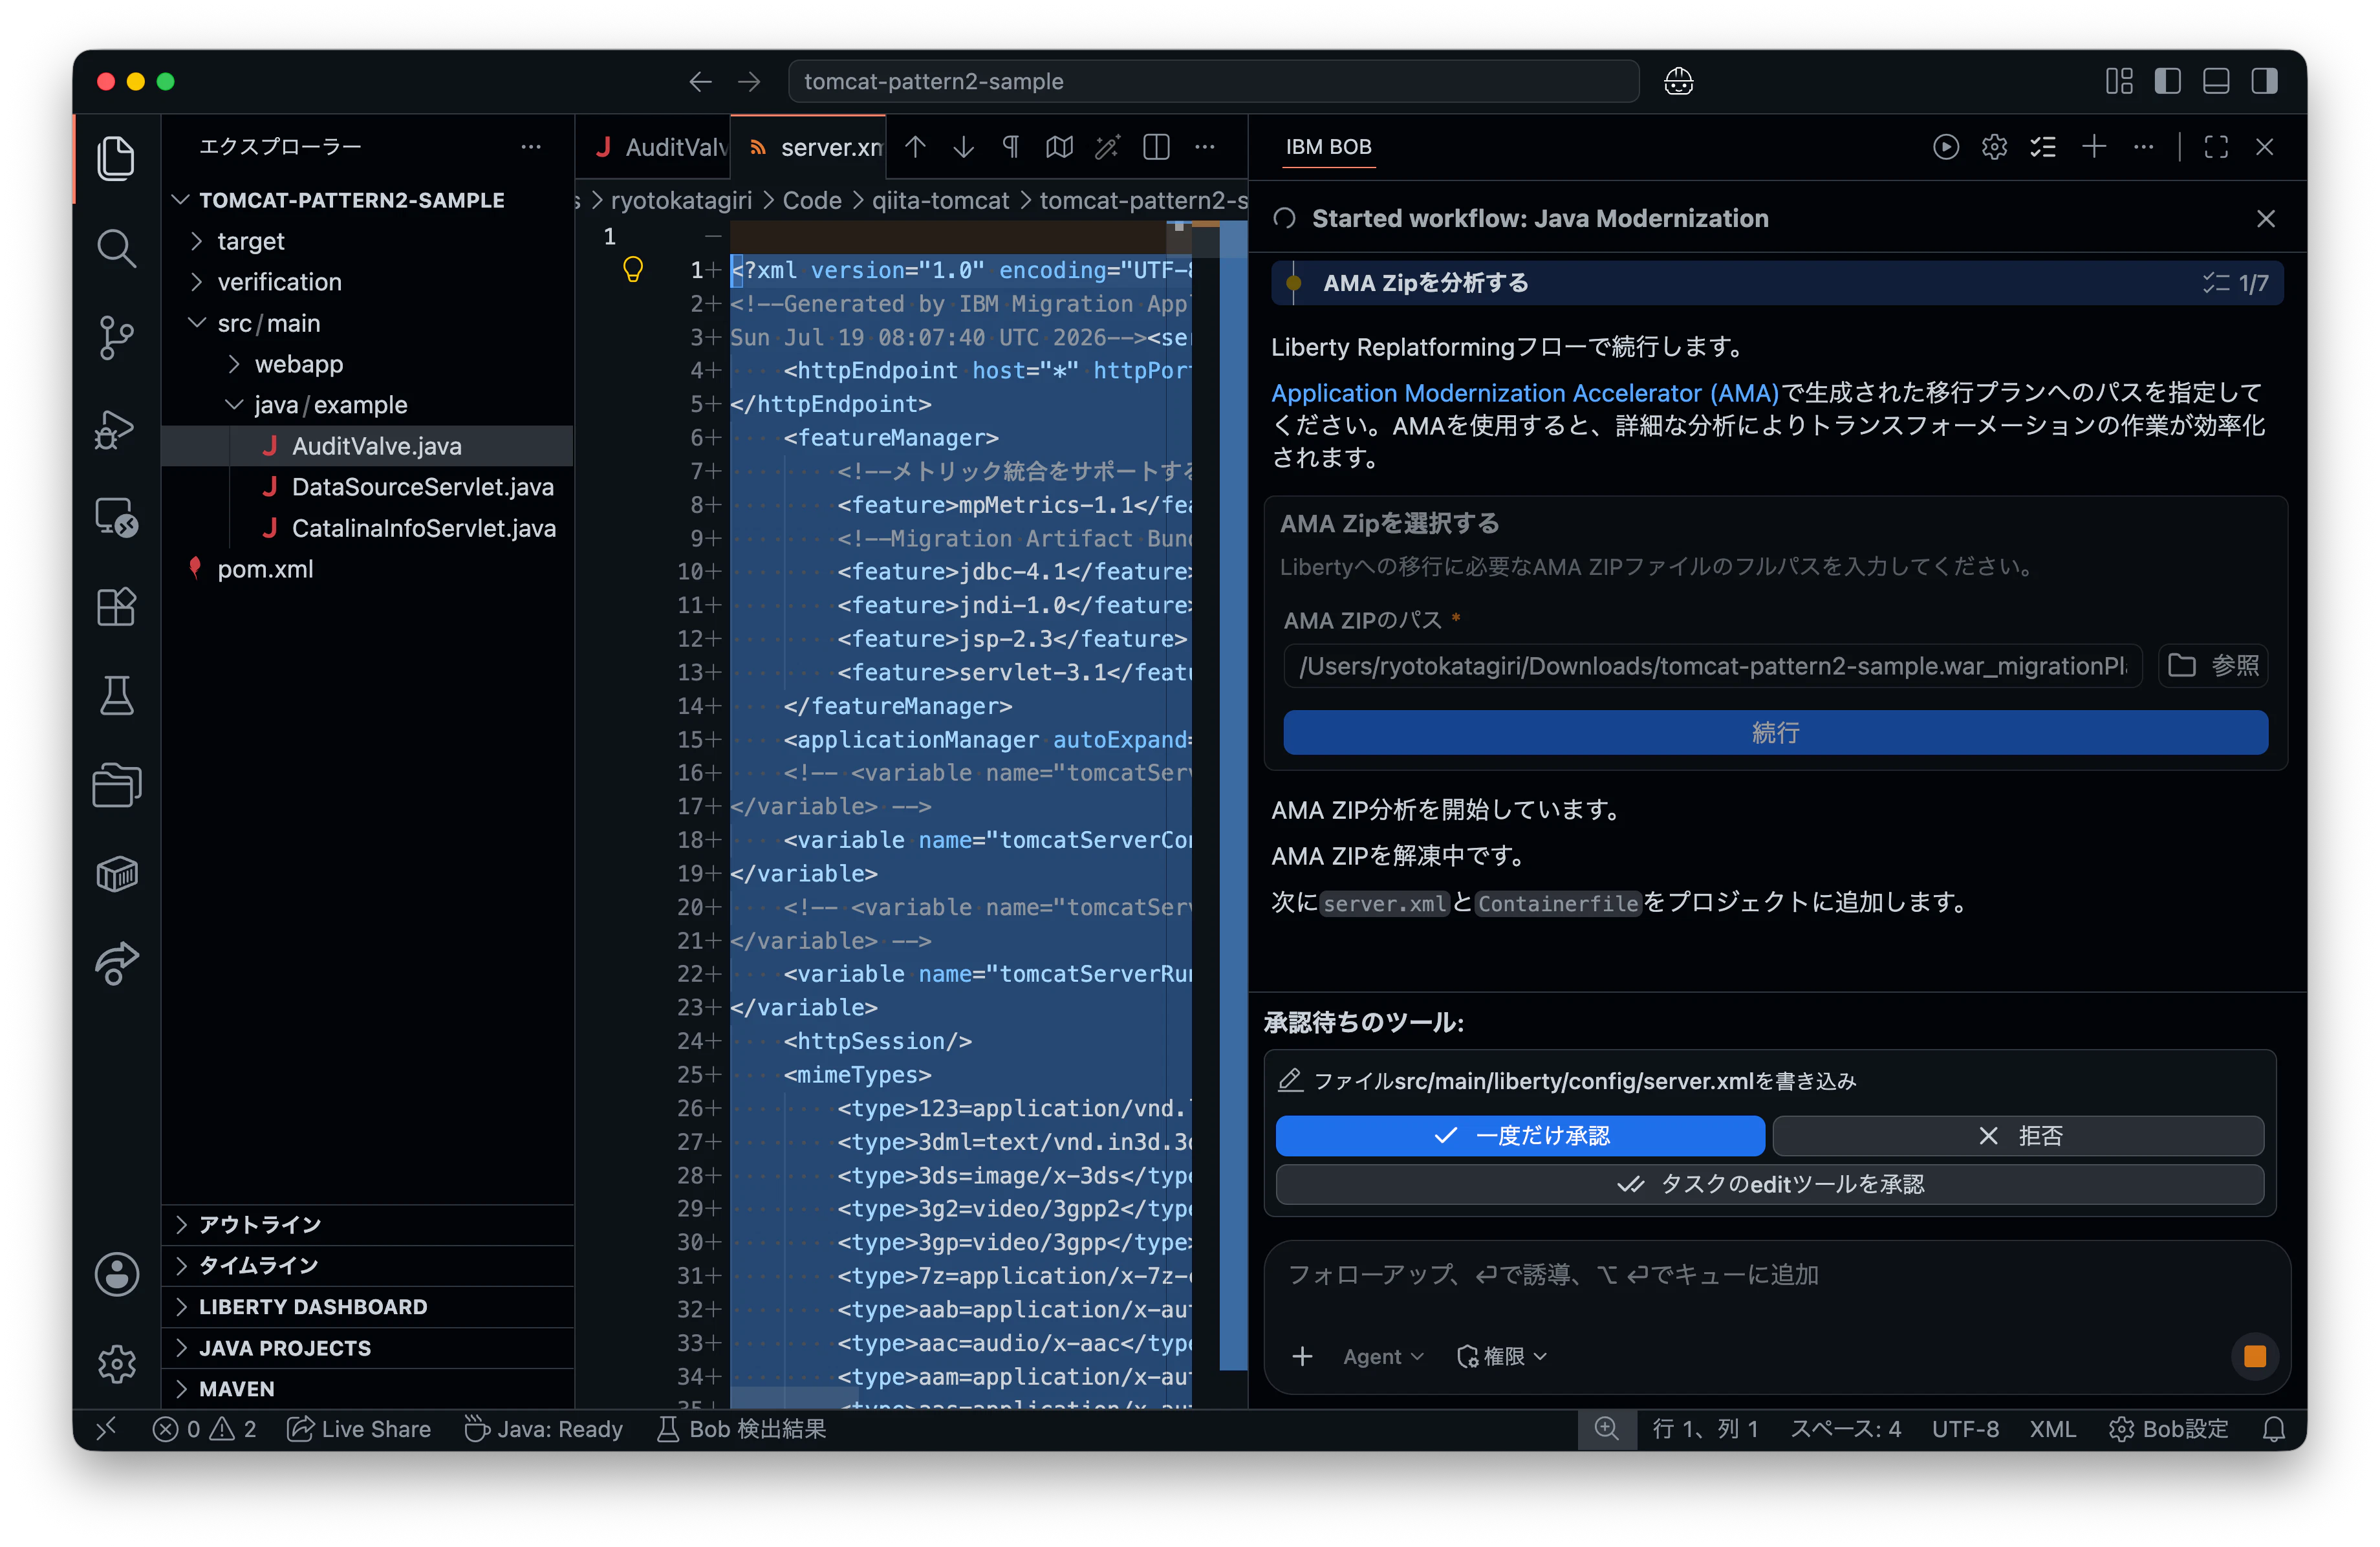Open the Extensions view
The height and width of the screenshot is (1547, 2380).
116,606
